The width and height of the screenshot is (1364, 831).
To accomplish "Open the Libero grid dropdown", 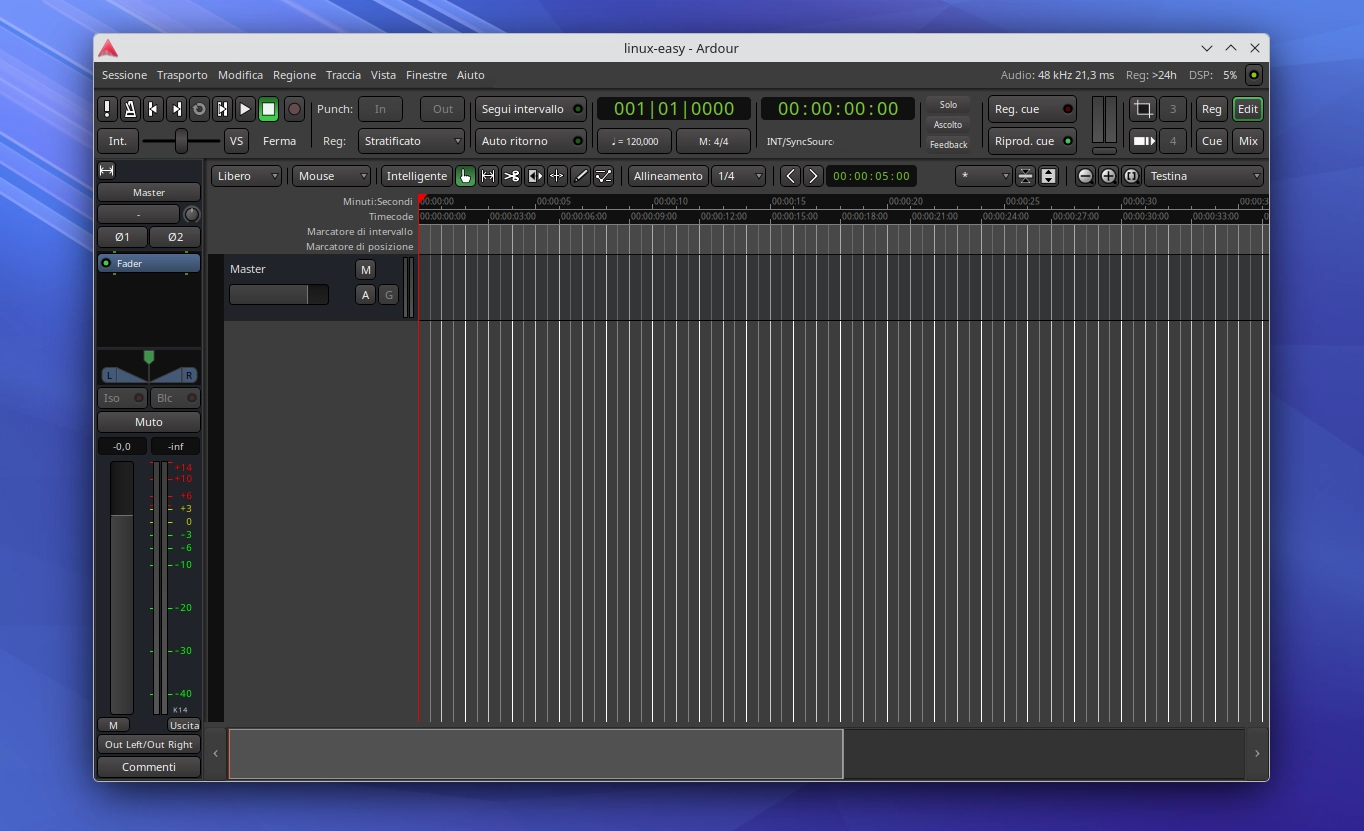I will pos(246,176).
